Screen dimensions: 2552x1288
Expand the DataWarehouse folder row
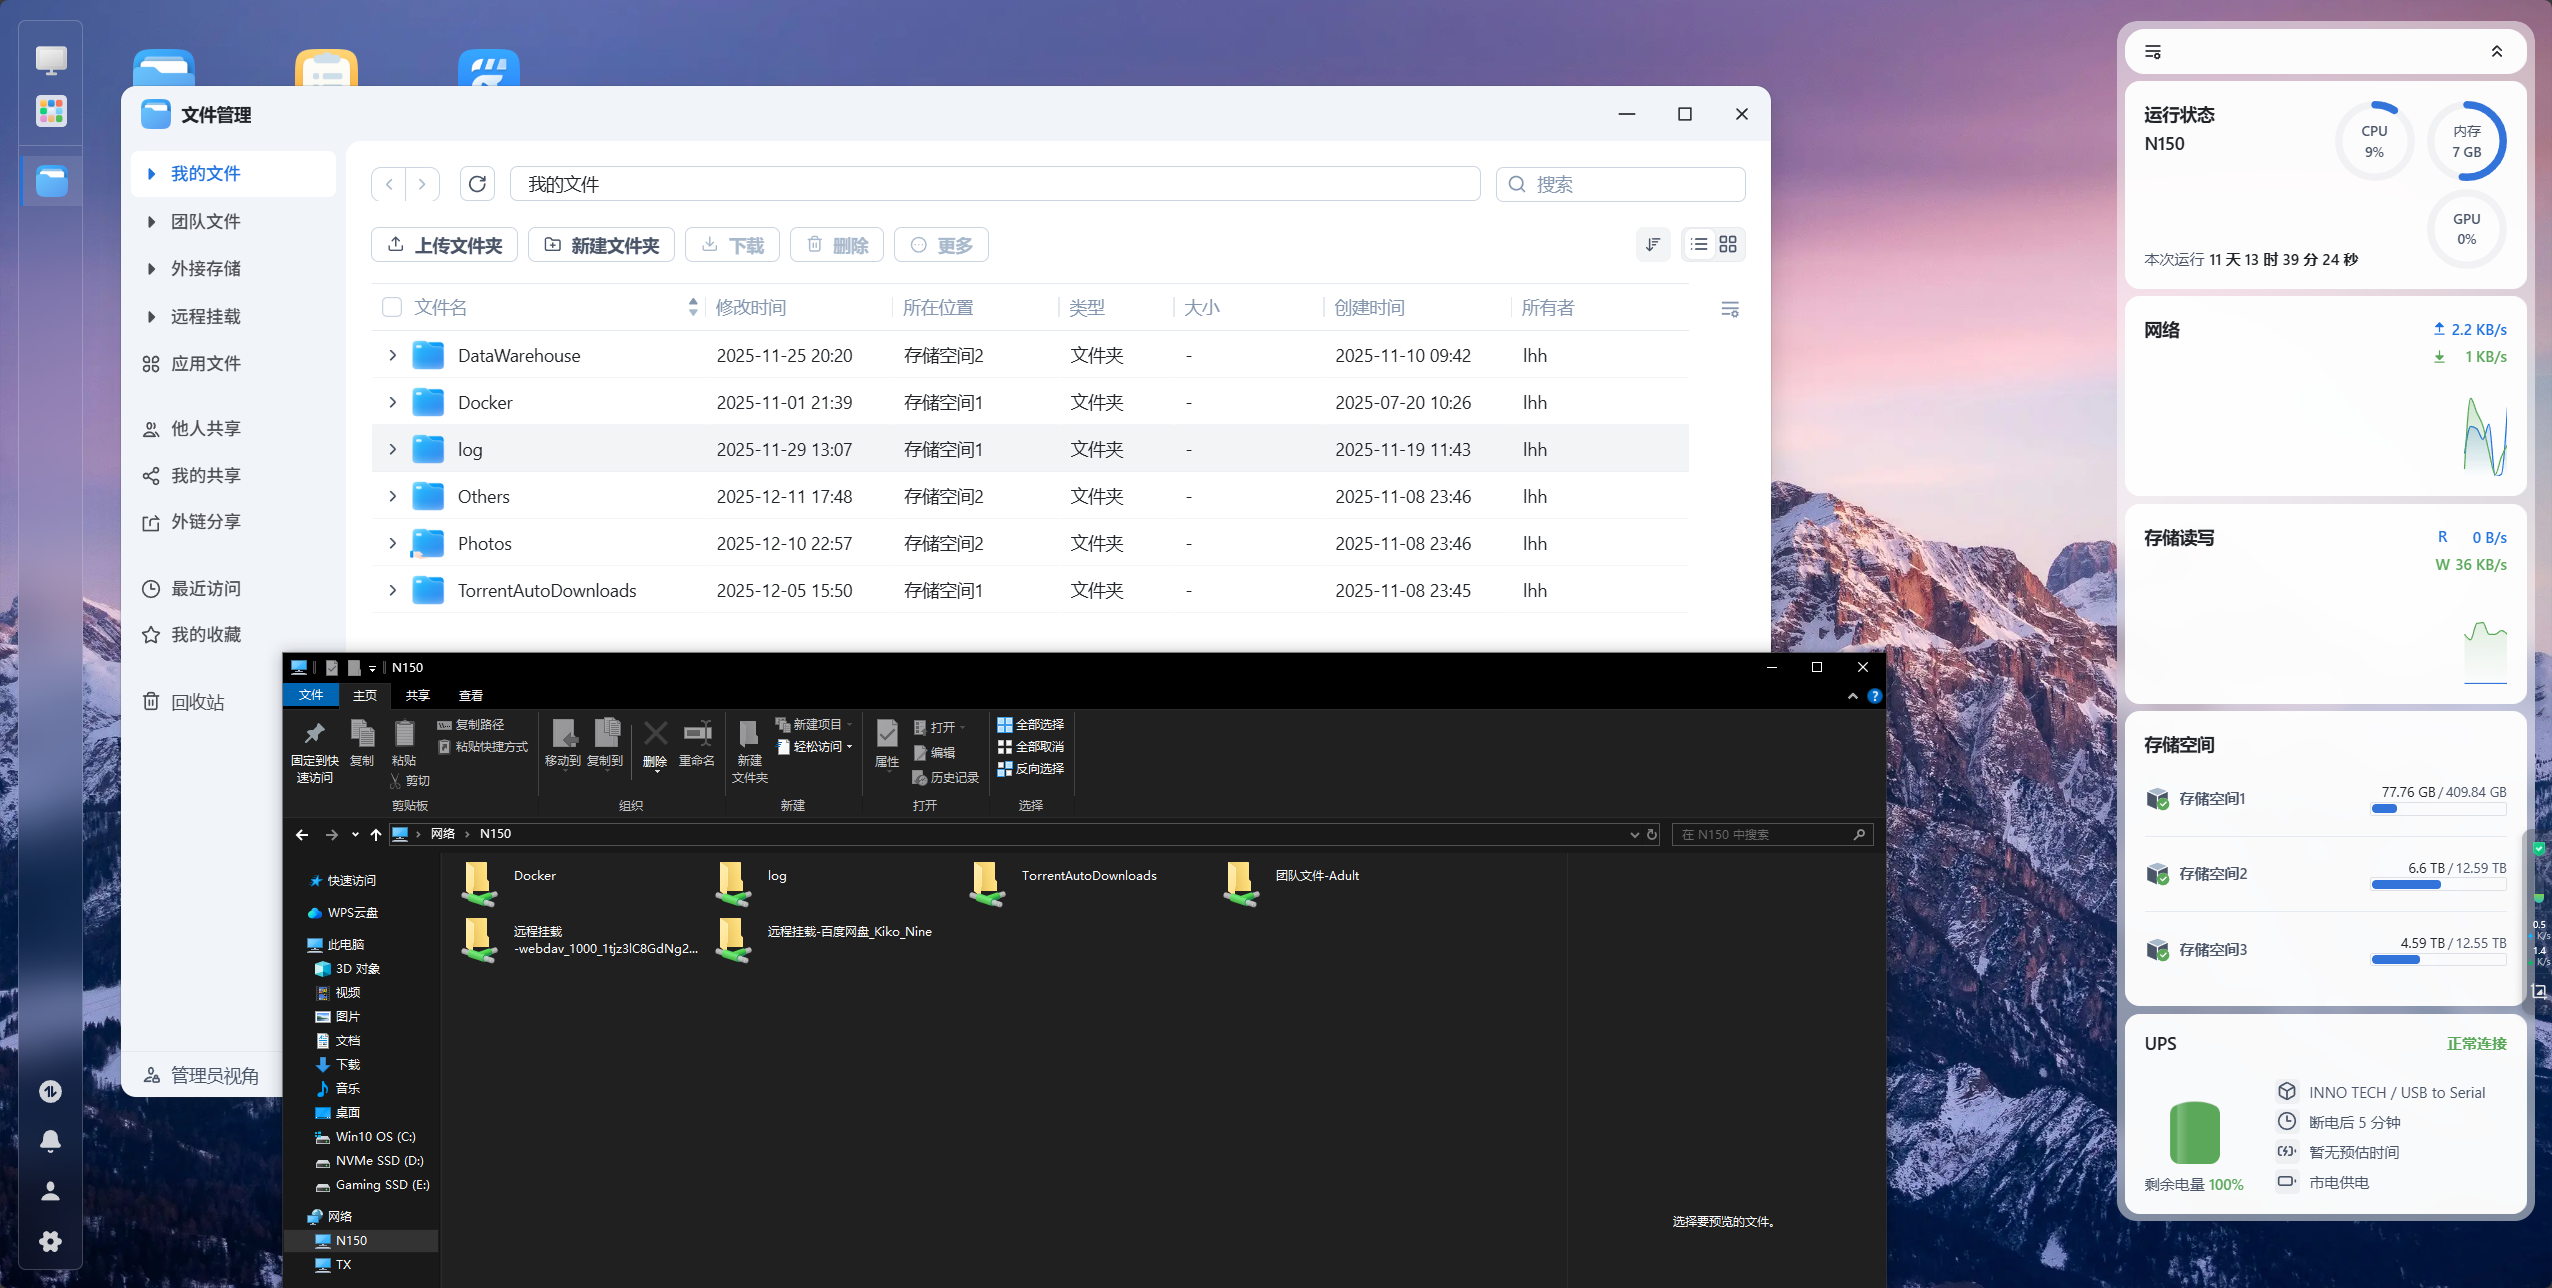tap(392, 355)
